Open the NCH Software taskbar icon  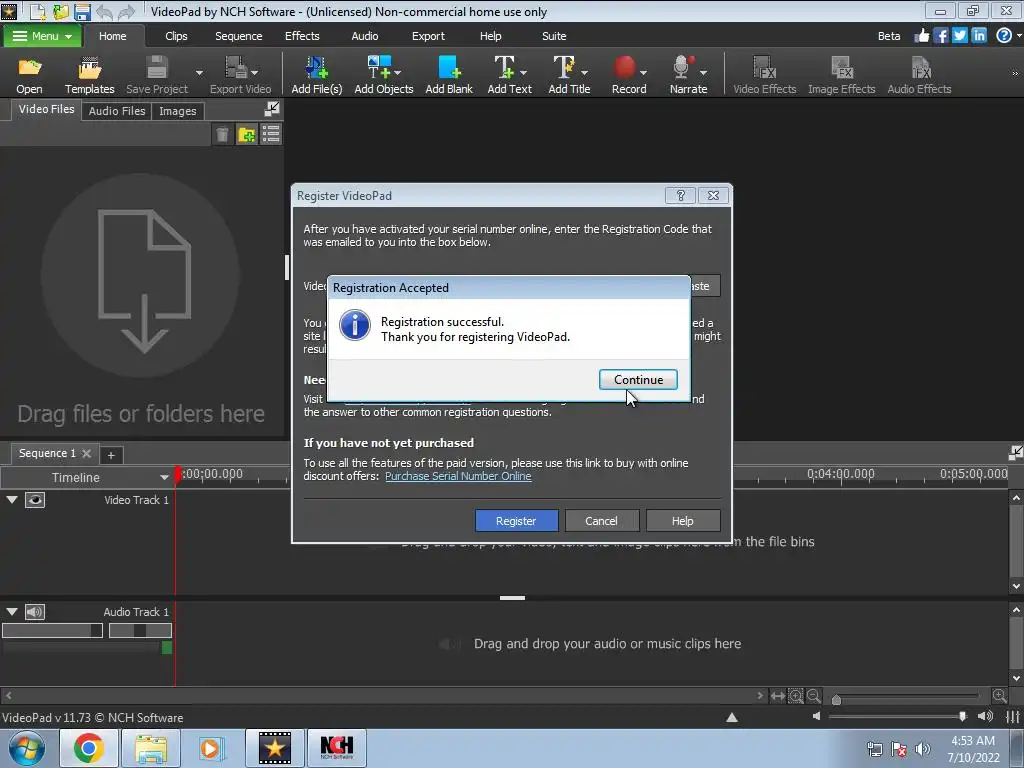(x=337, y=748)
